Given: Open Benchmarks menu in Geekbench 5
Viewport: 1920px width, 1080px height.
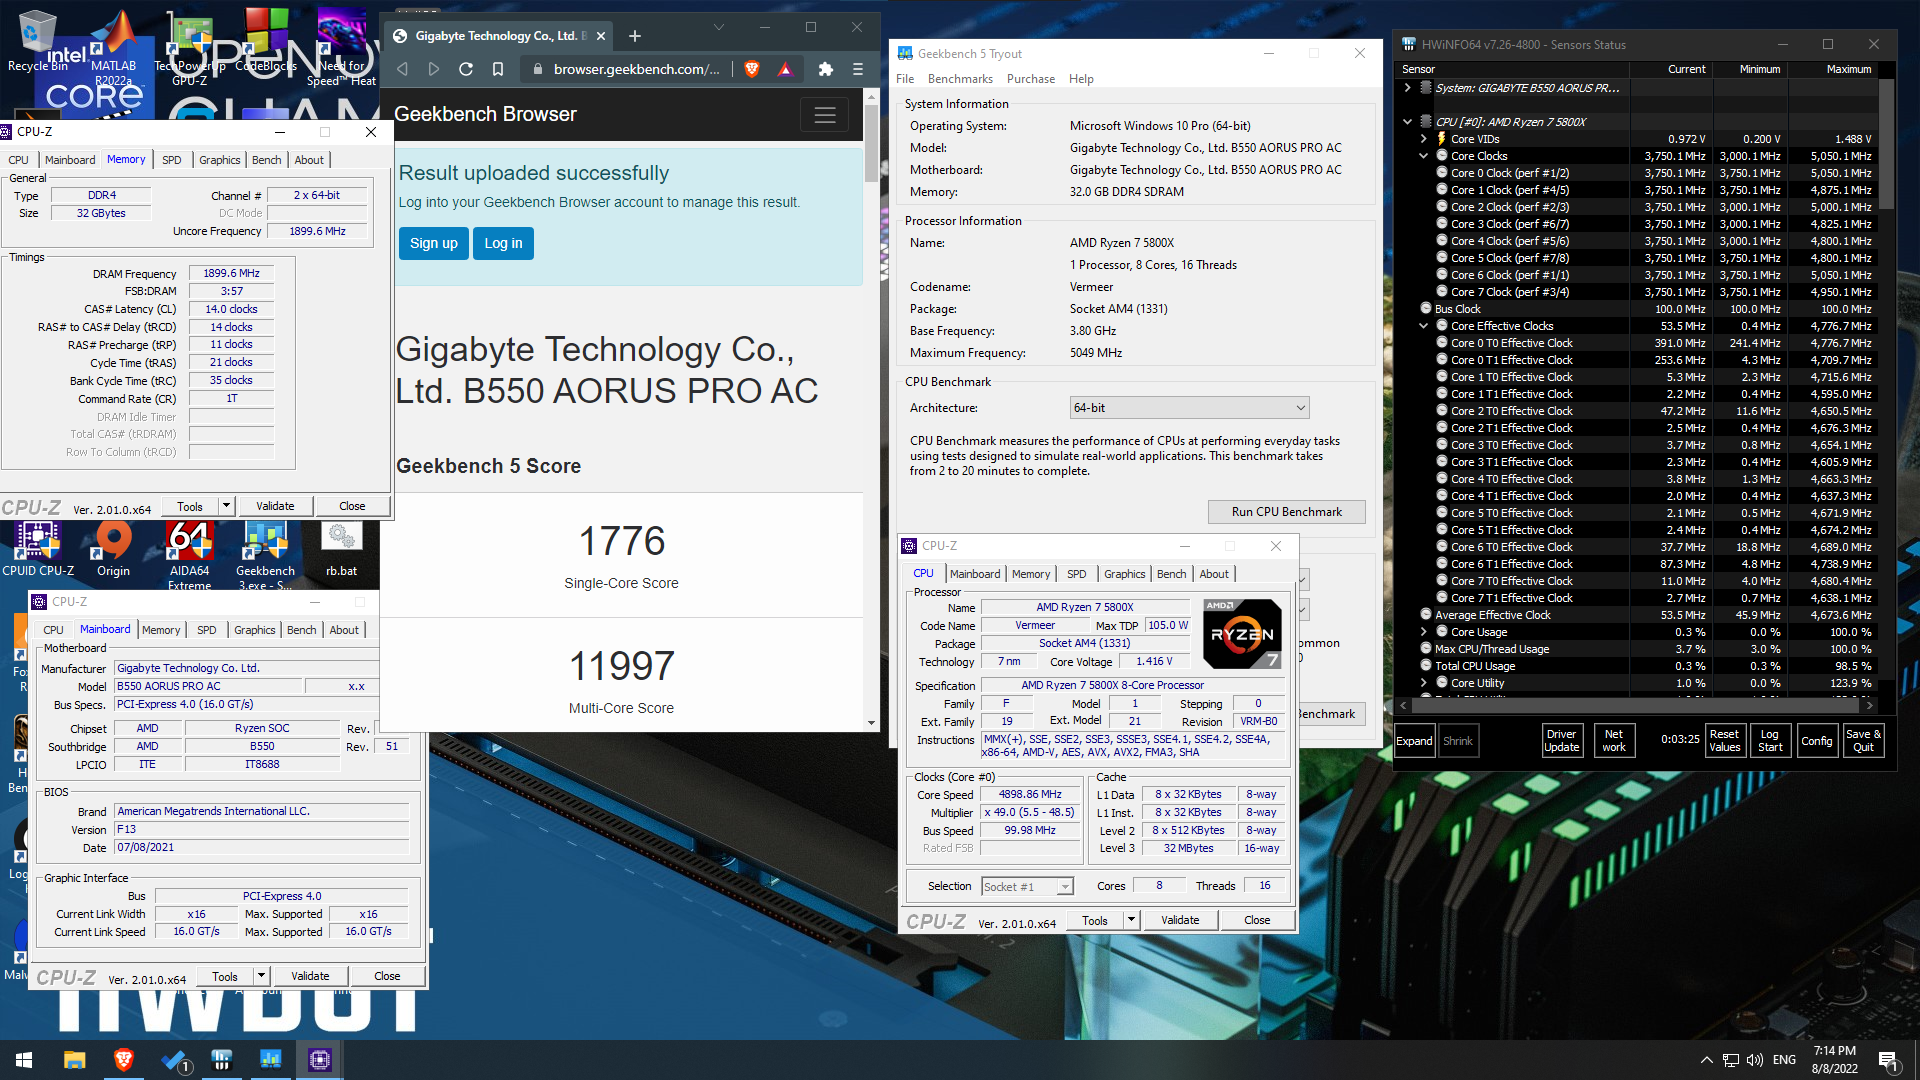Looking at the screenshot, I should [960, 79].
